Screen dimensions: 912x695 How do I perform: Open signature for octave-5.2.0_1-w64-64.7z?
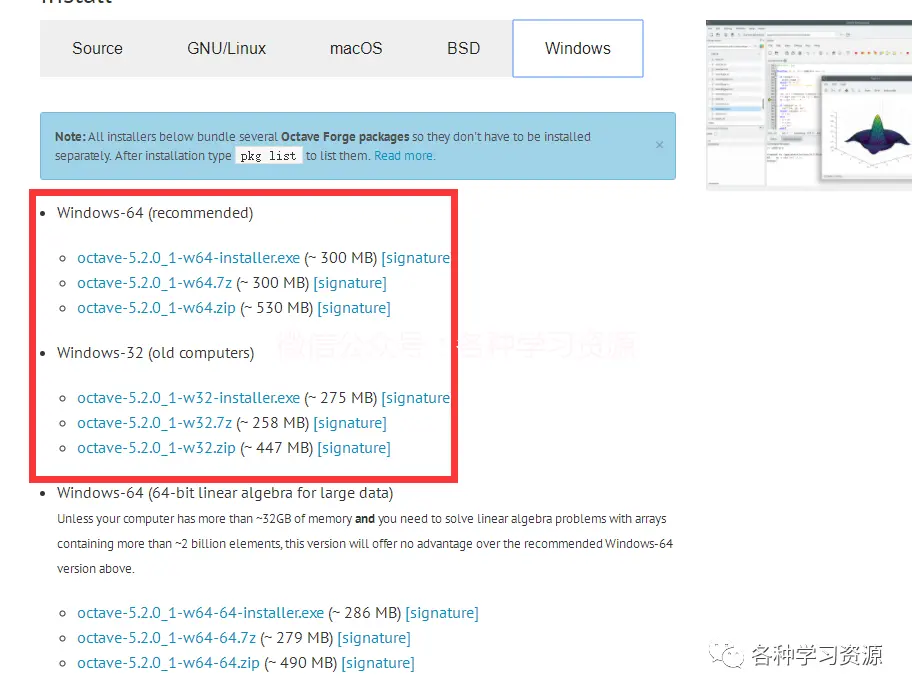click(x=374, y=638)
